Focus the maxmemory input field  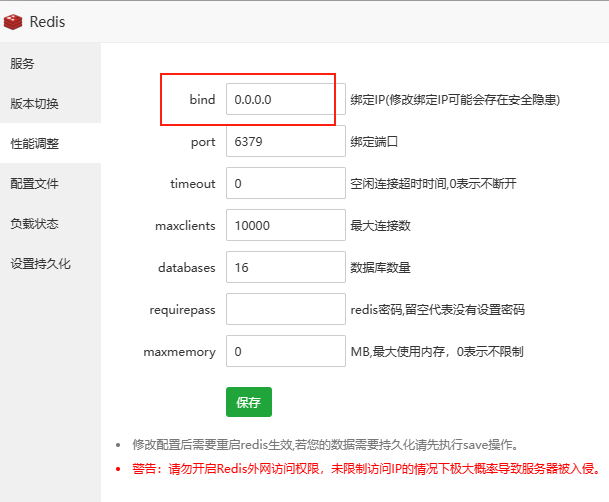(x=286, y=351)
